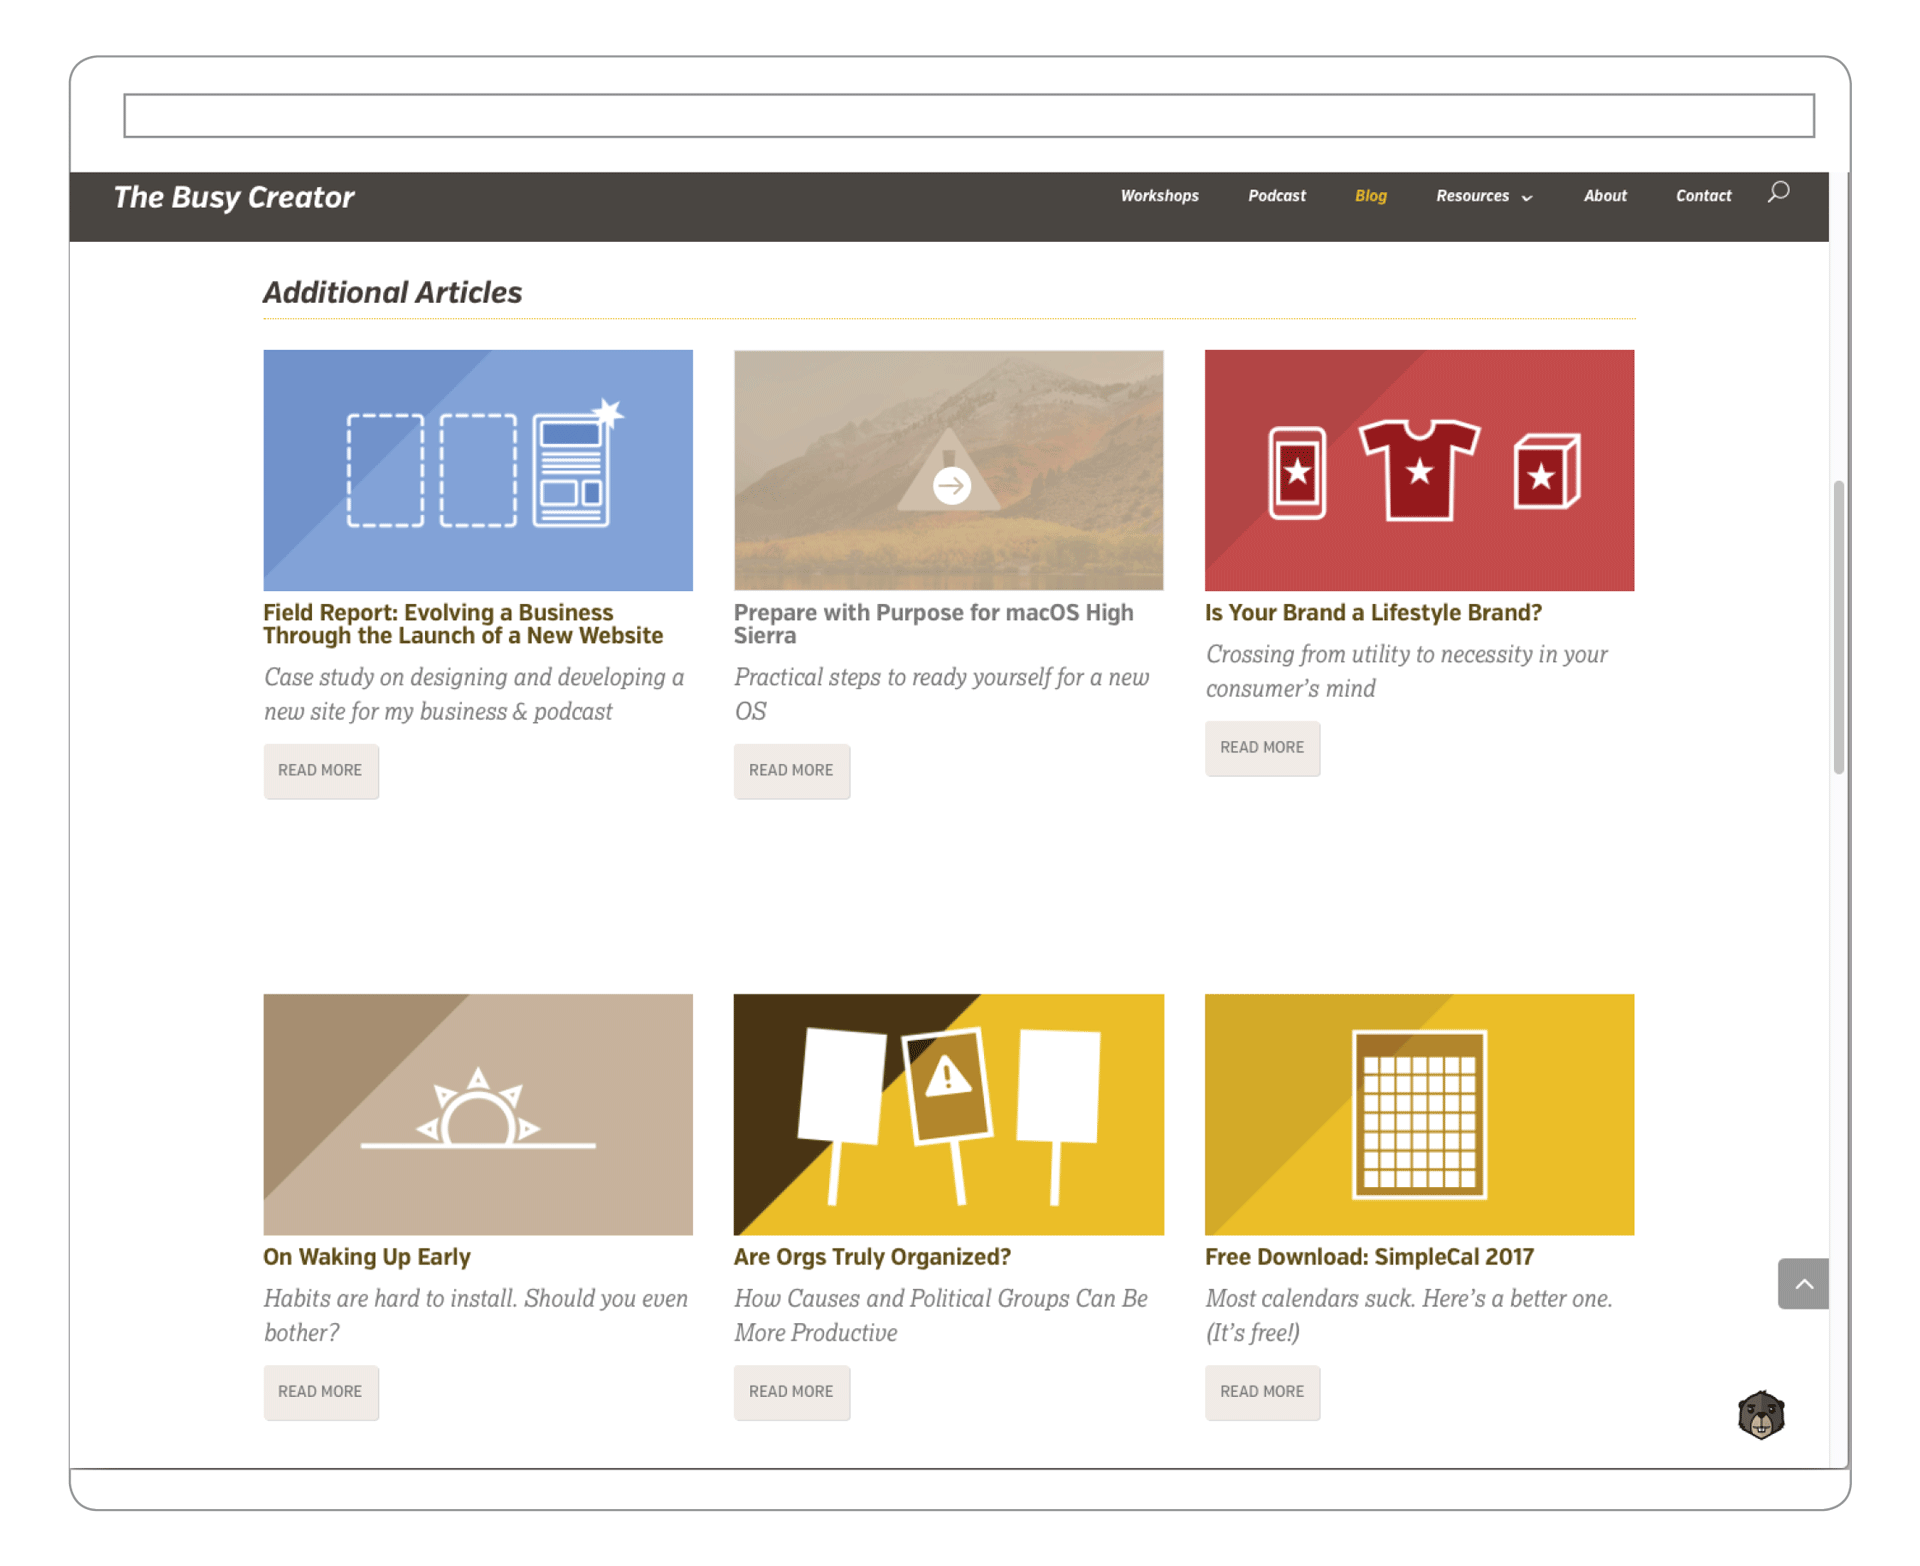The width and height of the screenshot is (1920, 1566).
Task: Click the page vertical scrollbar thumb
Action: [x=1837, y=628]
